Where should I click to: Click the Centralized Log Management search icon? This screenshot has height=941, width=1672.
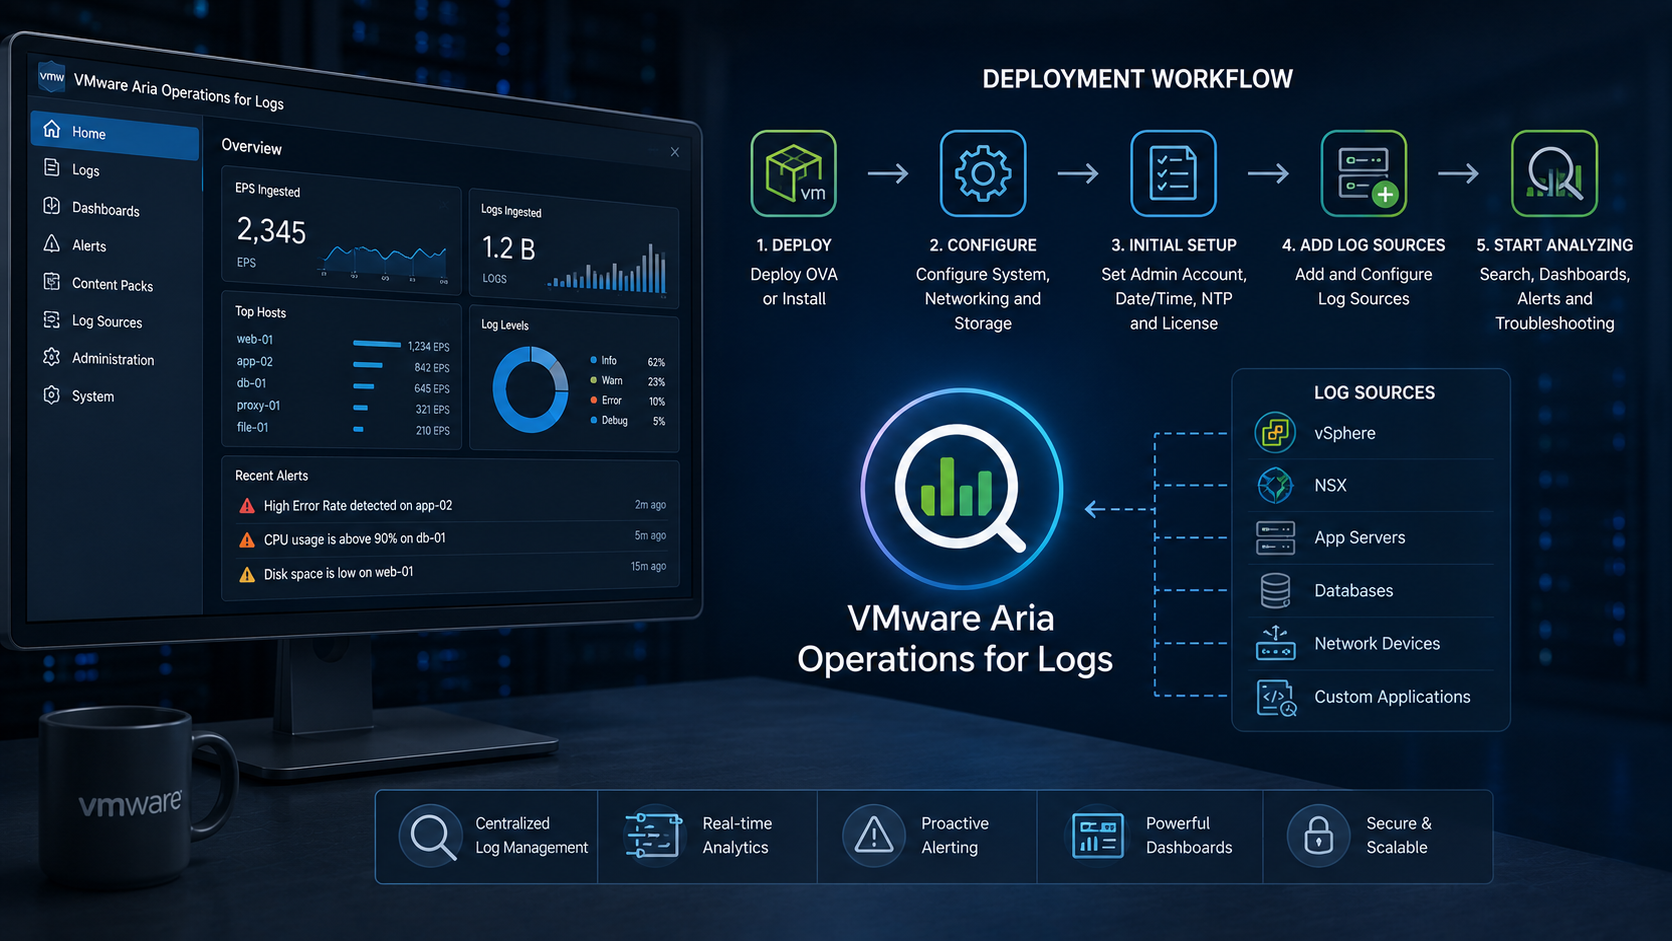[431, 836]
